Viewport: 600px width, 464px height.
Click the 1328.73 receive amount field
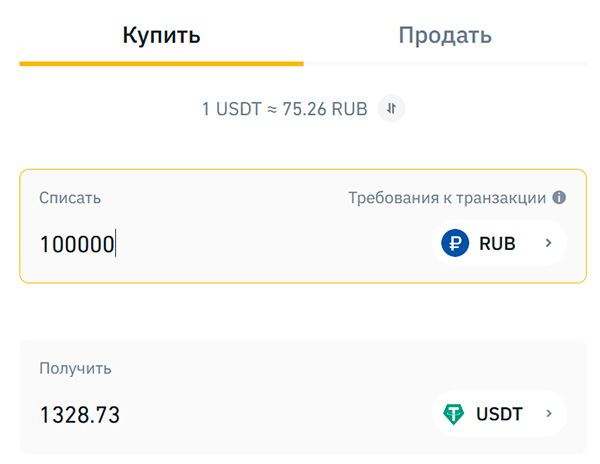[x=80, y=414]
